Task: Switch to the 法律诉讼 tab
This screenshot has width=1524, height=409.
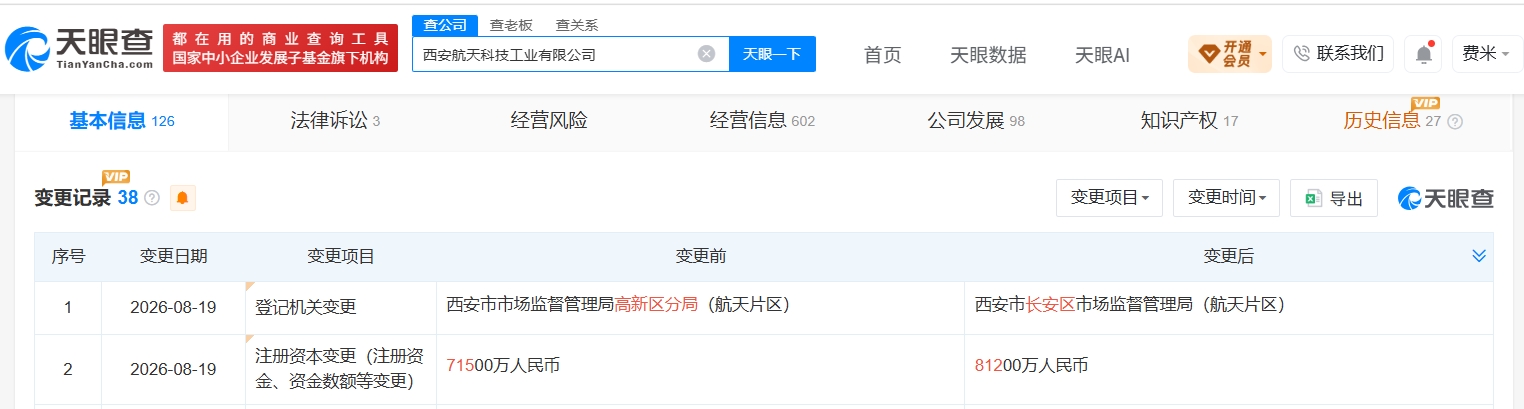Action: (x=335, y=121)
